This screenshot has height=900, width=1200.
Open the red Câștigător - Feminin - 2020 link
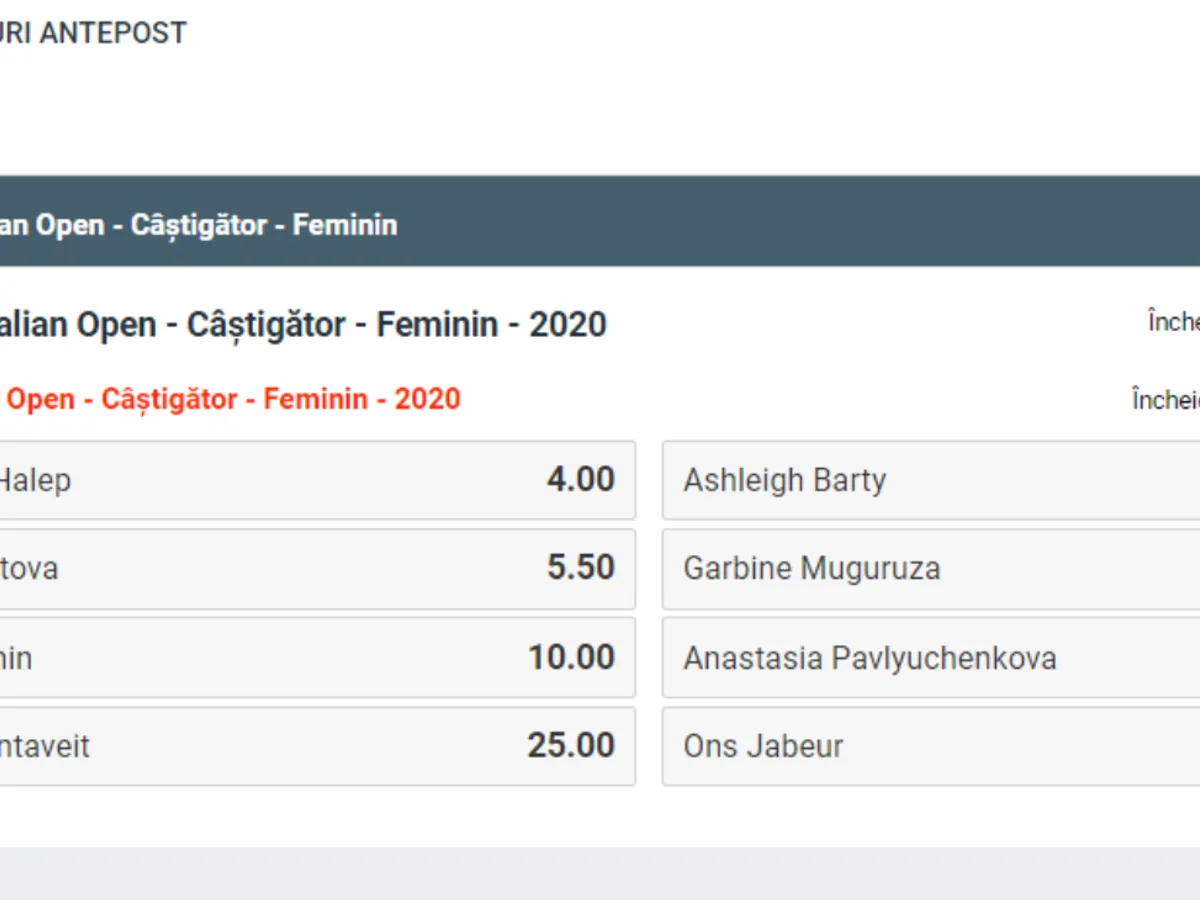point(233,399)
